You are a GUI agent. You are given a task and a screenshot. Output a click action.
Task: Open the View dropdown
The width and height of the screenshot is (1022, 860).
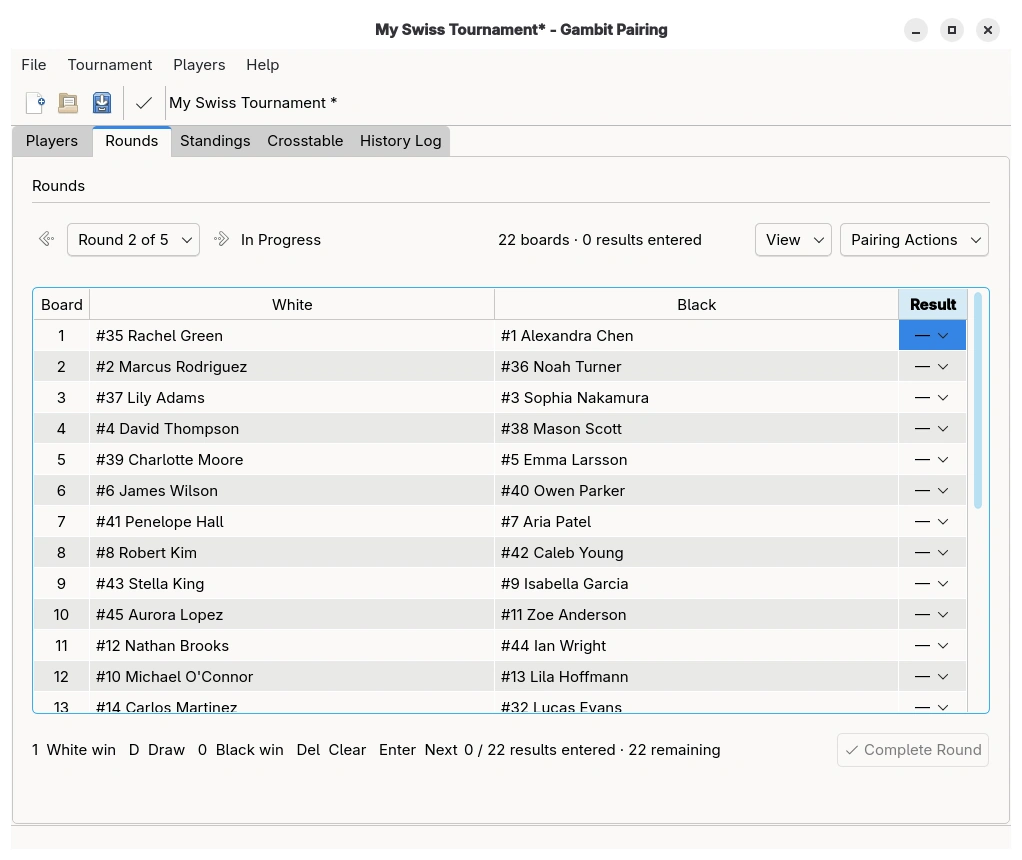click(x=793, y=240)
